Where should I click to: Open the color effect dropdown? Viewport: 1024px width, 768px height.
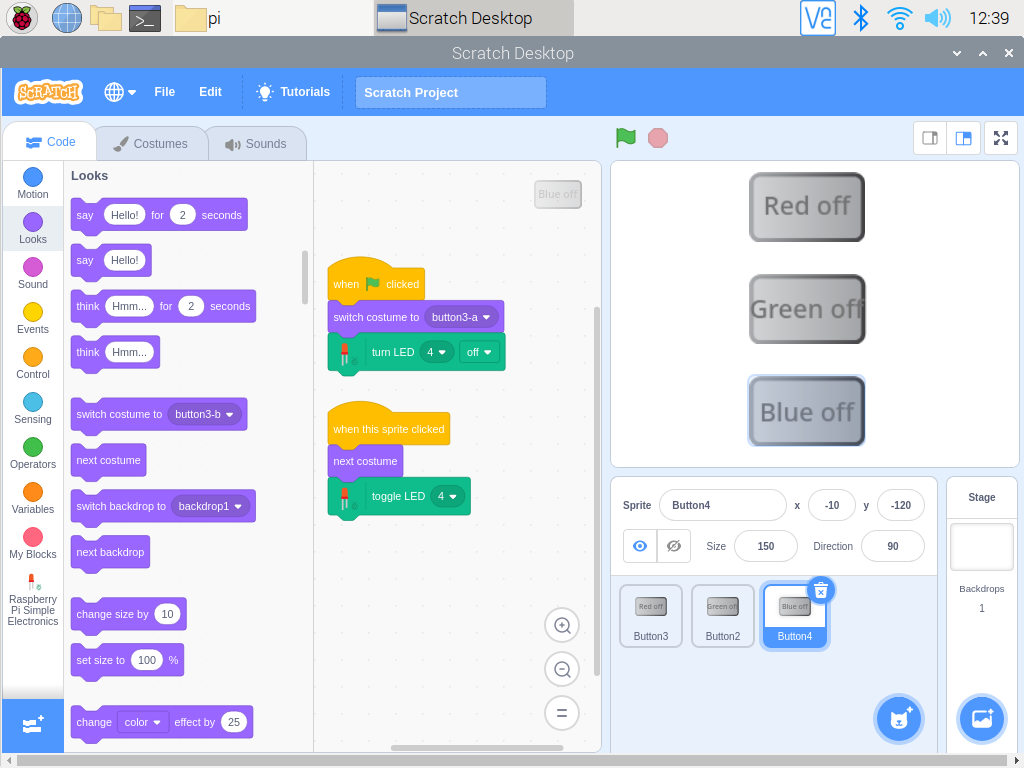(x=142, y=722)
